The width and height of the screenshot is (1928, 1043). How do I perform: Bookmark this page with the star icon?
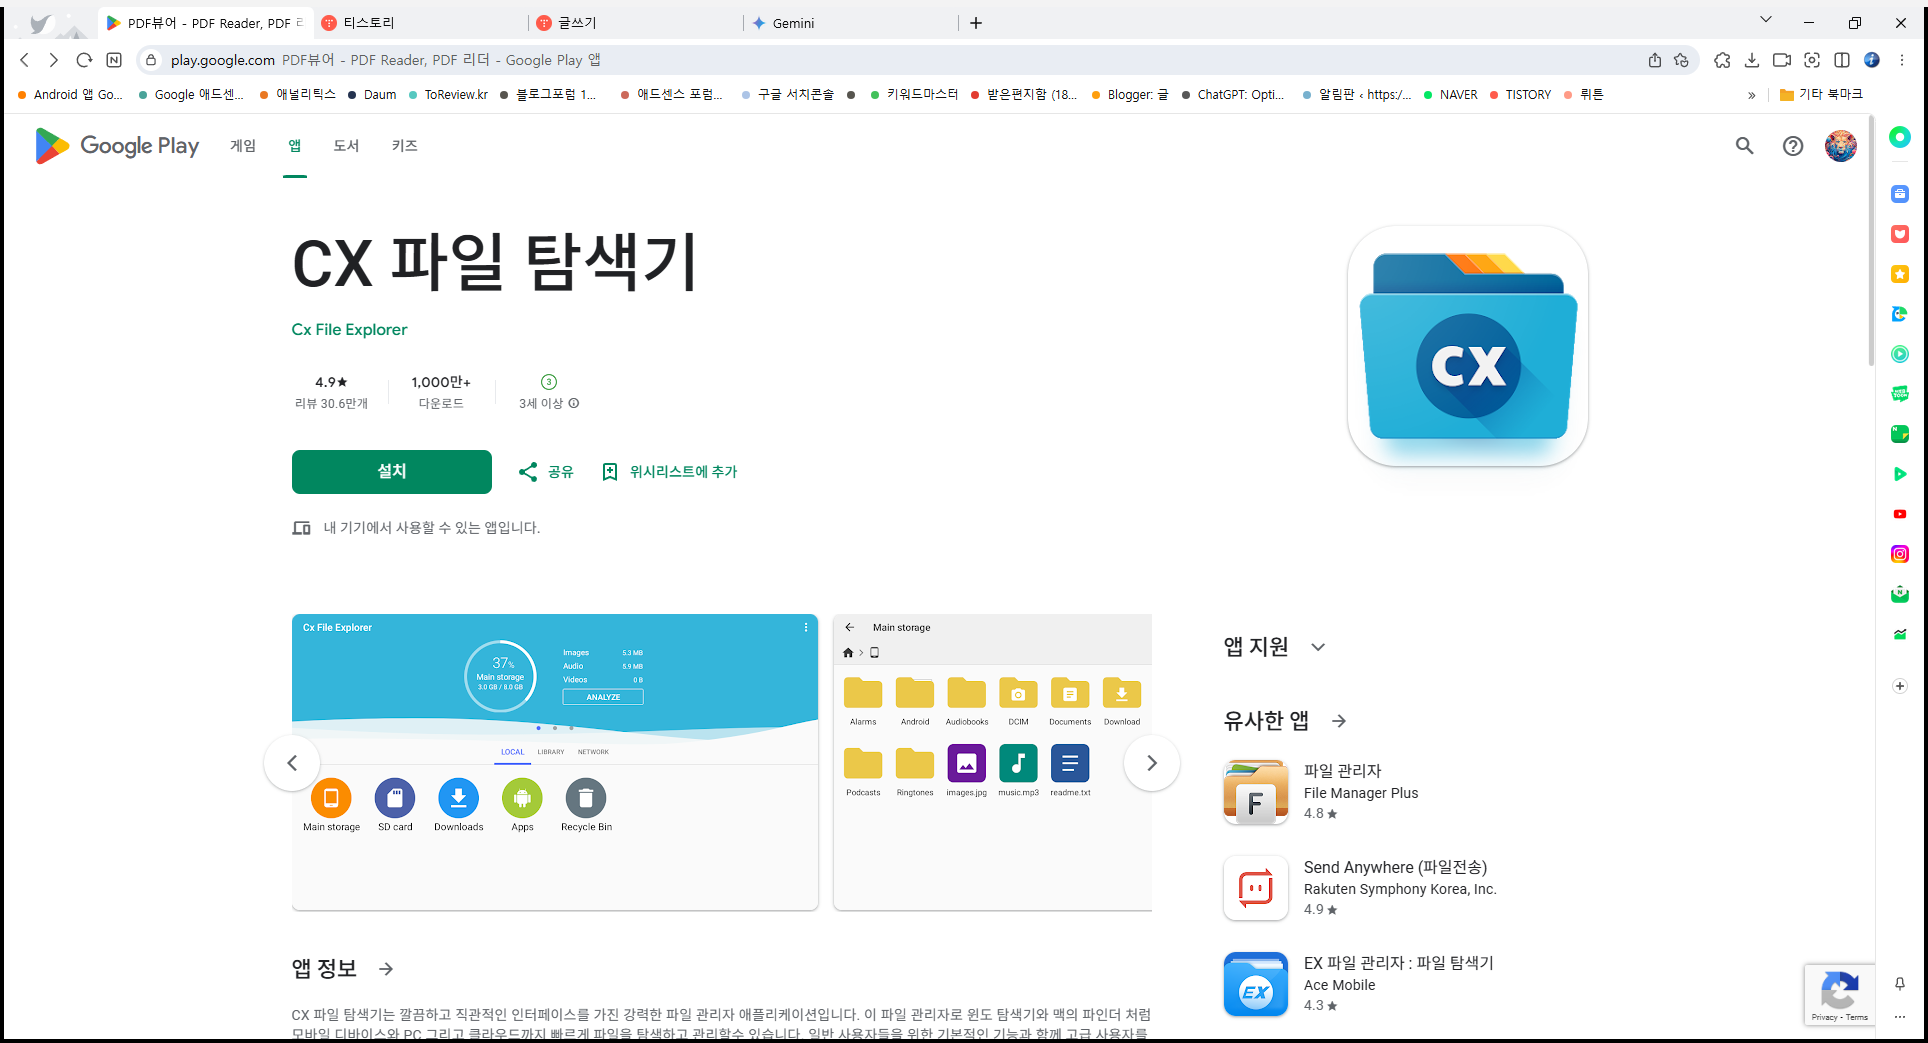(x=1681, y=60)
